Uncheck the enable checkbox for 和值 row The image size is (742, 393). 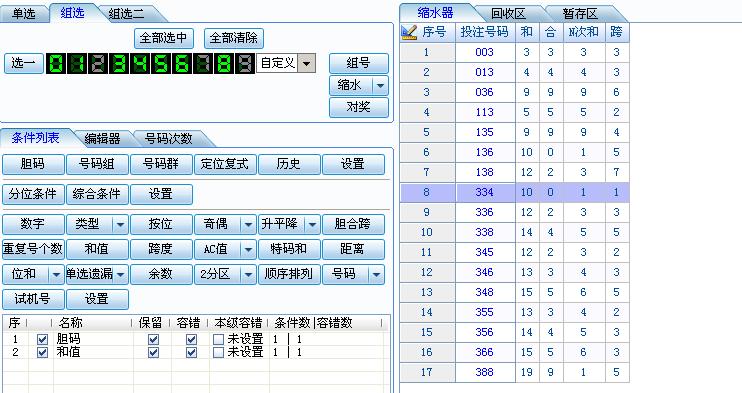tap(42, 352)
